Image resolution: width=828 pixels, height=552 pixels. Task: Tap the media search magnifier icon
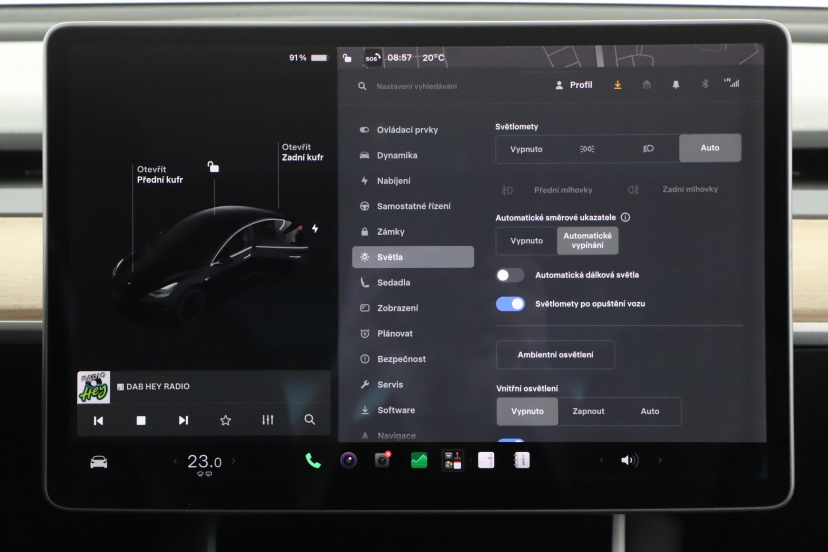[310, 419]
